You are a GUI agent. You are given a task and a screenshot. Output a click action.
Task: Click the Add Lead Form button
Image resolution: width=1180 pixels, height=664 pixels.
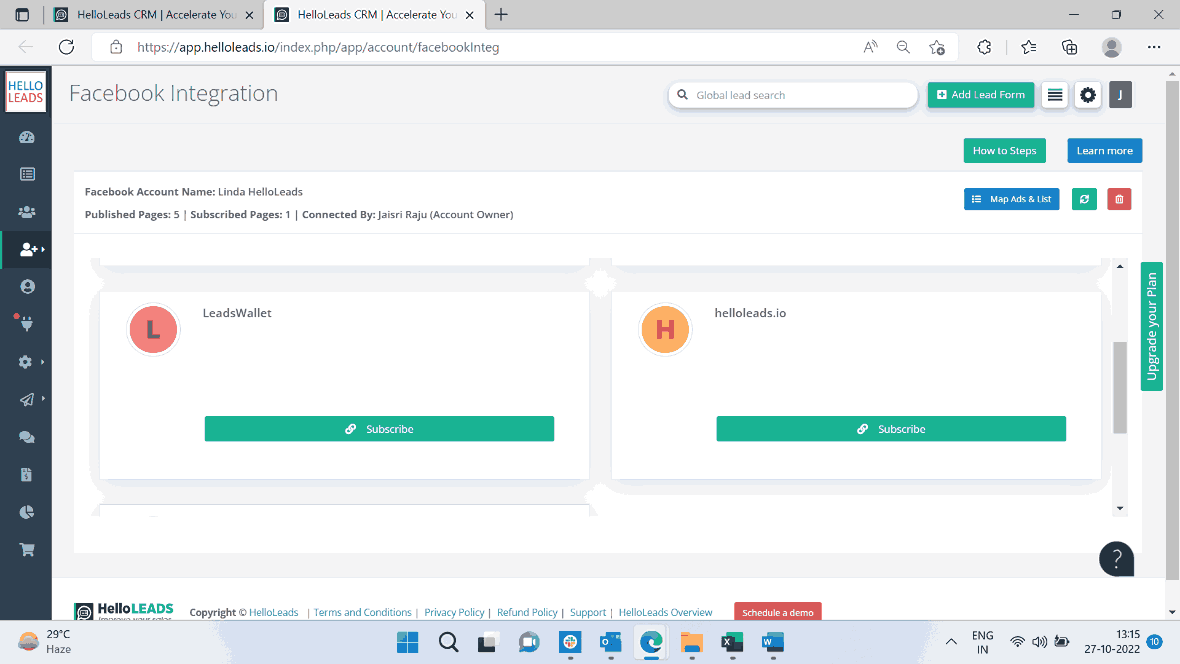point(981,95)
